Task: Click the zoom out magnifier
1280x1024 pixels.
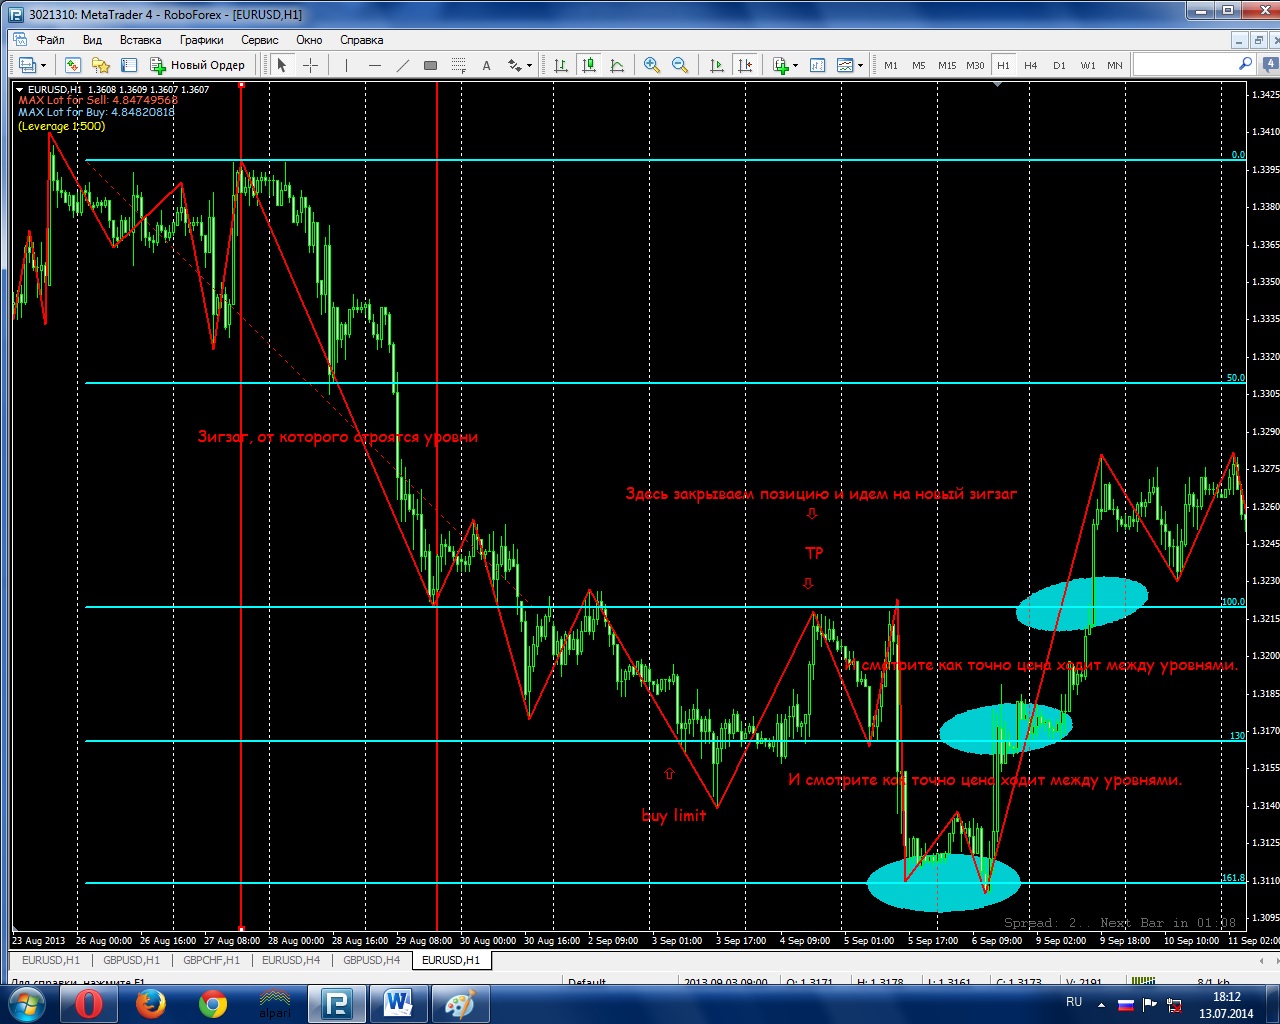Action: pyautogui.click(x=680, y=65)
